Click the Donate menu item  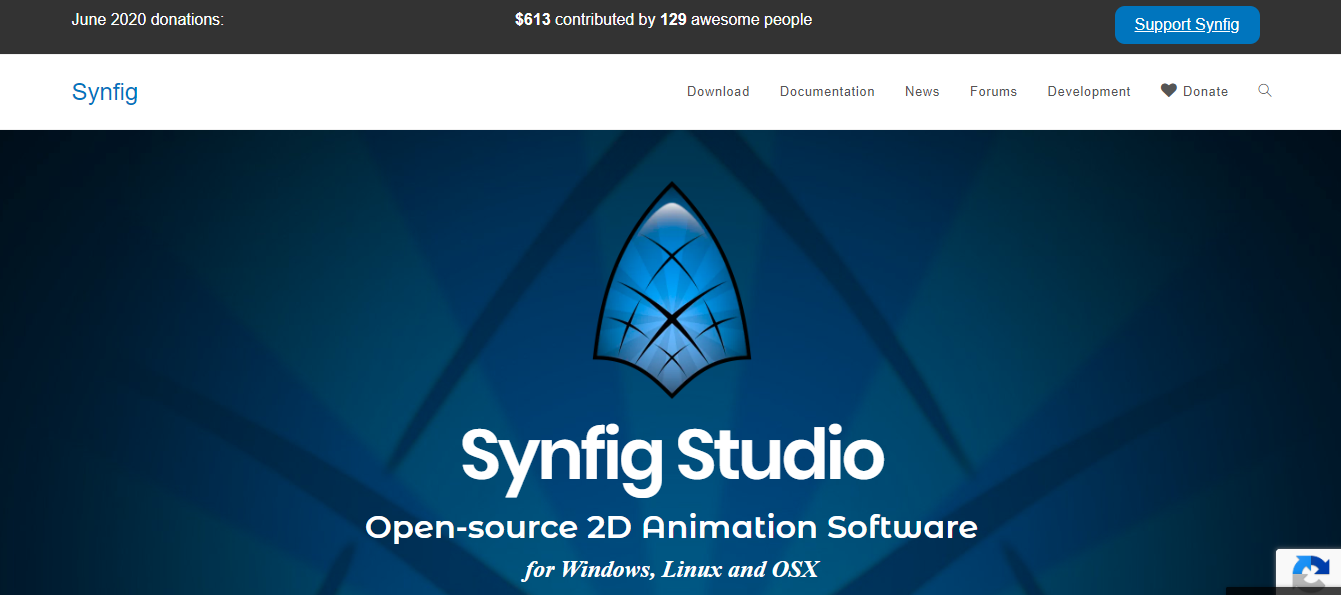click(x=1194, y=91)
